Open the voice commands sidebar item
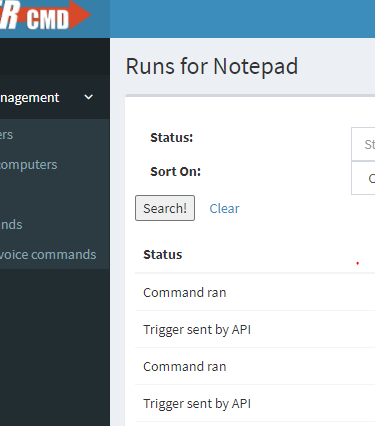Screen dimensions: 375x426 [48, 255]
